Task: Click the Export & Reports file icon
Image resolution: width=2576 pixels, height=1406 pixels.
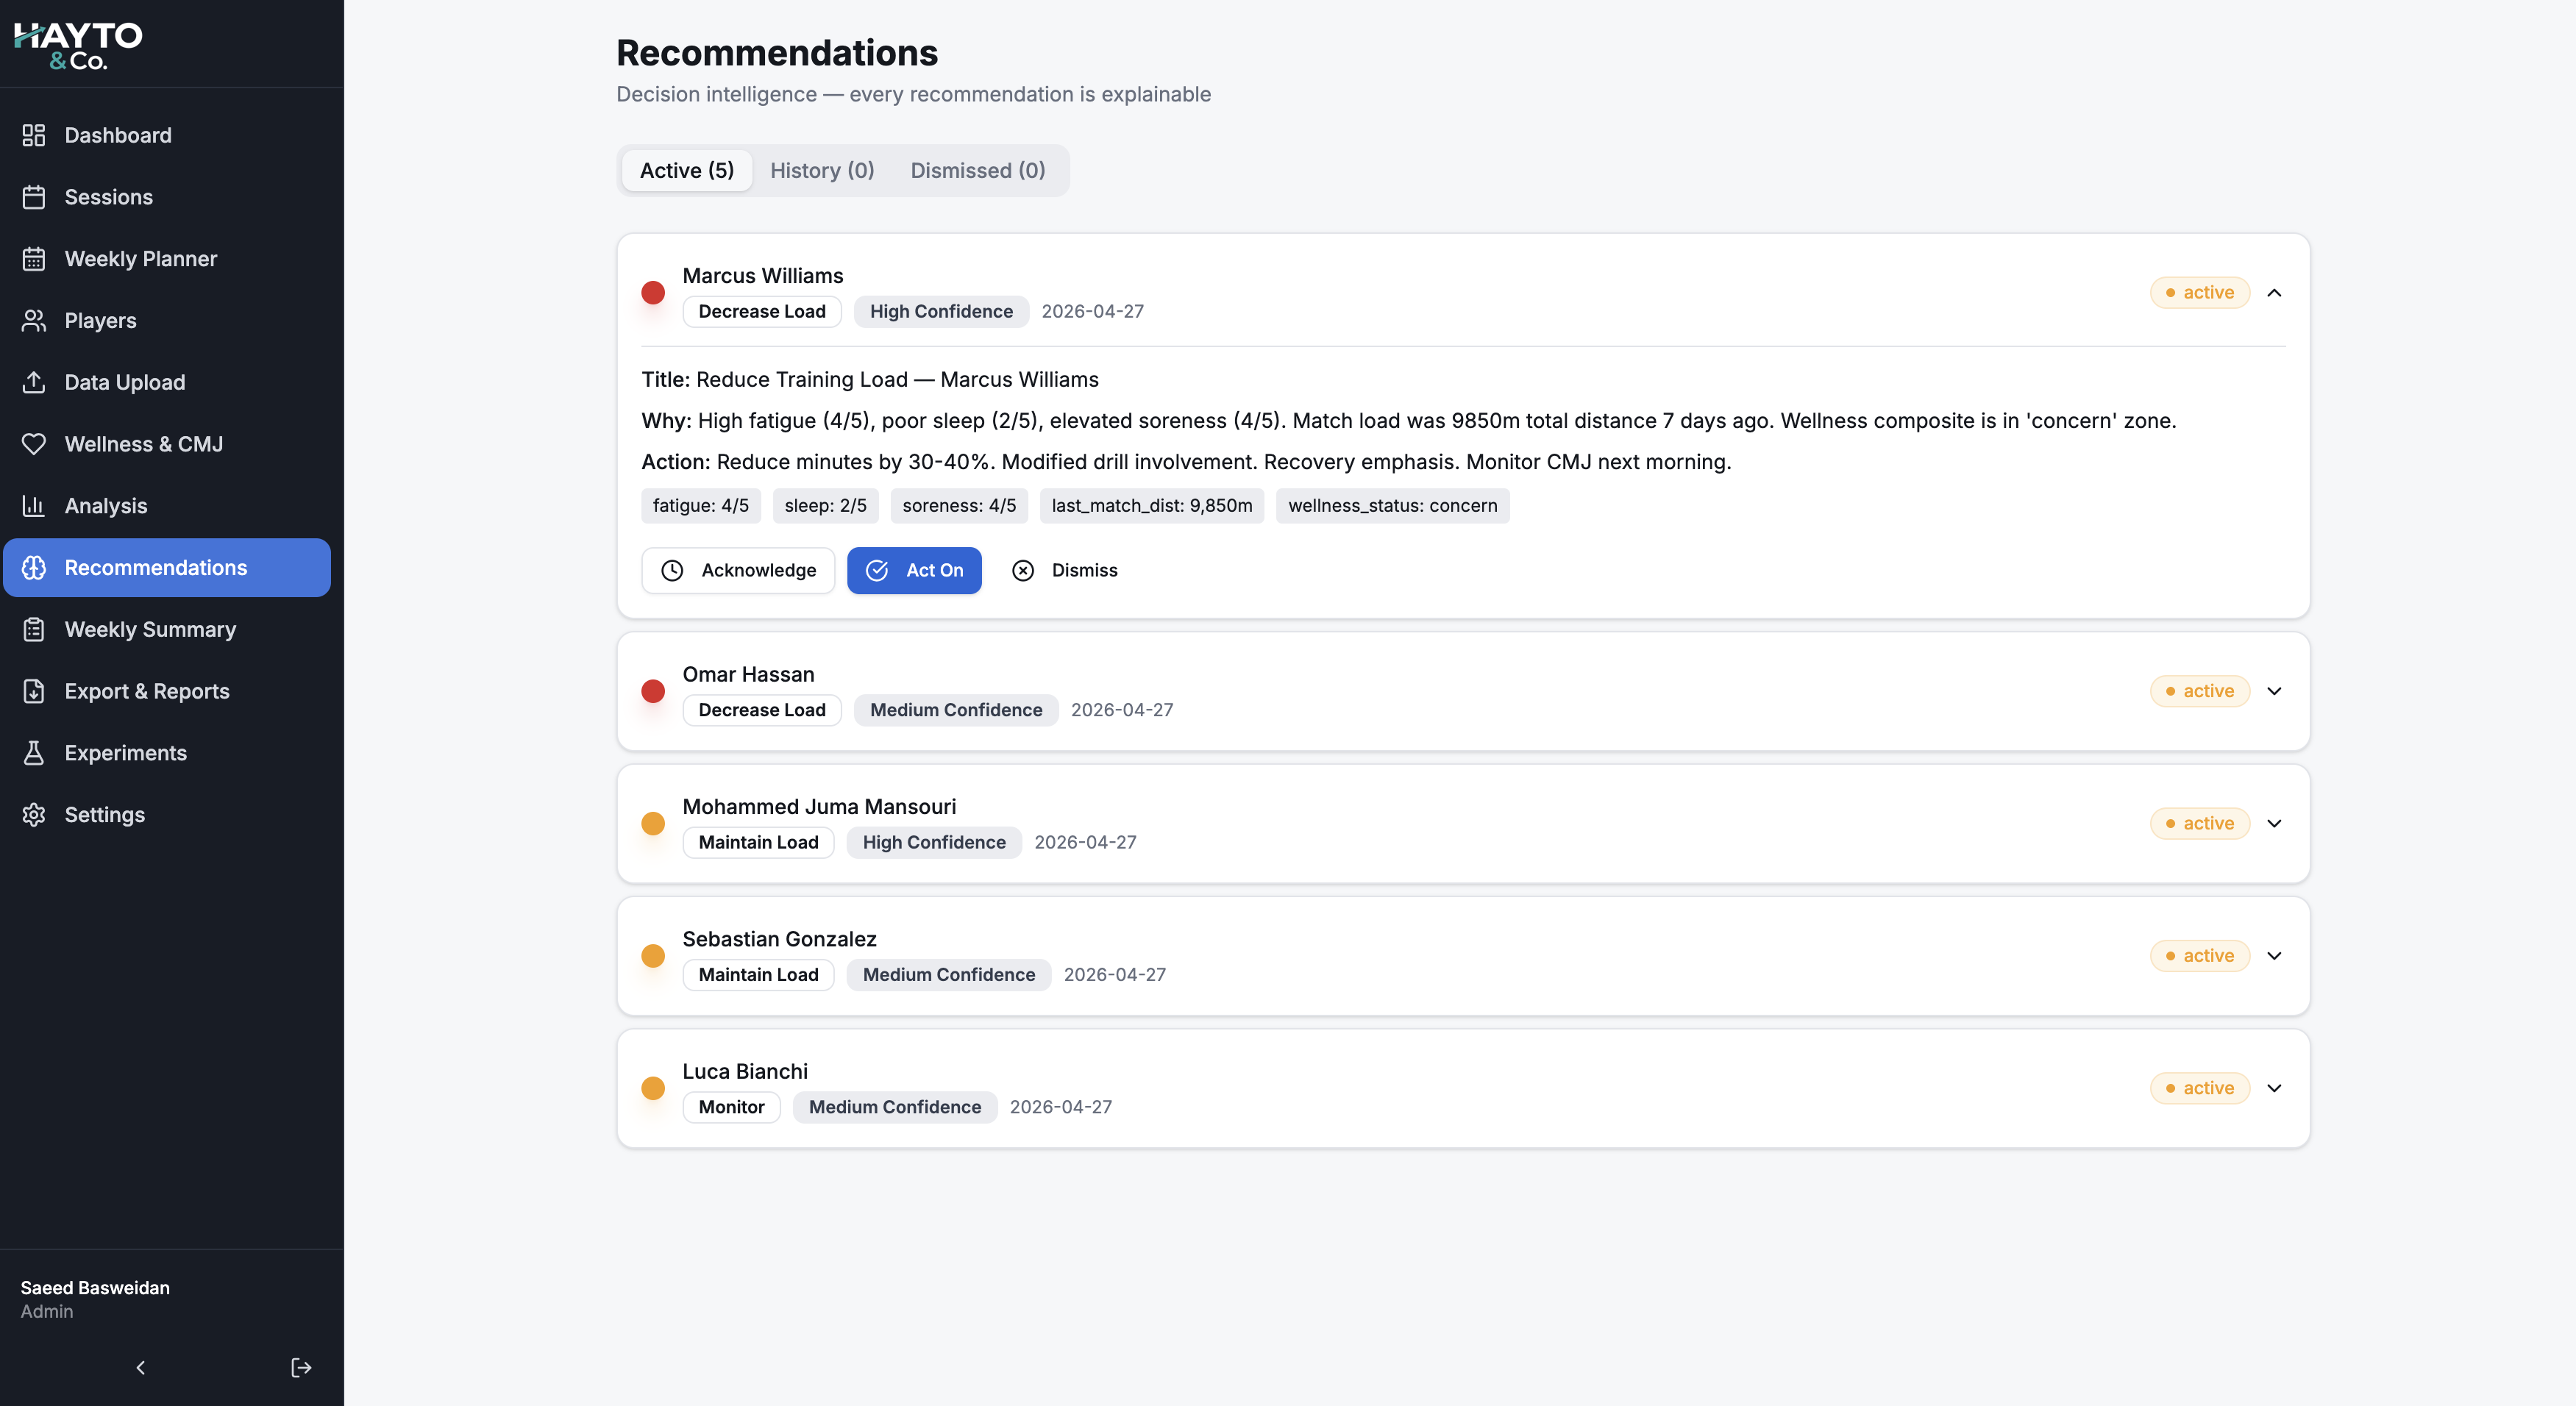Action: click(34, 691)
